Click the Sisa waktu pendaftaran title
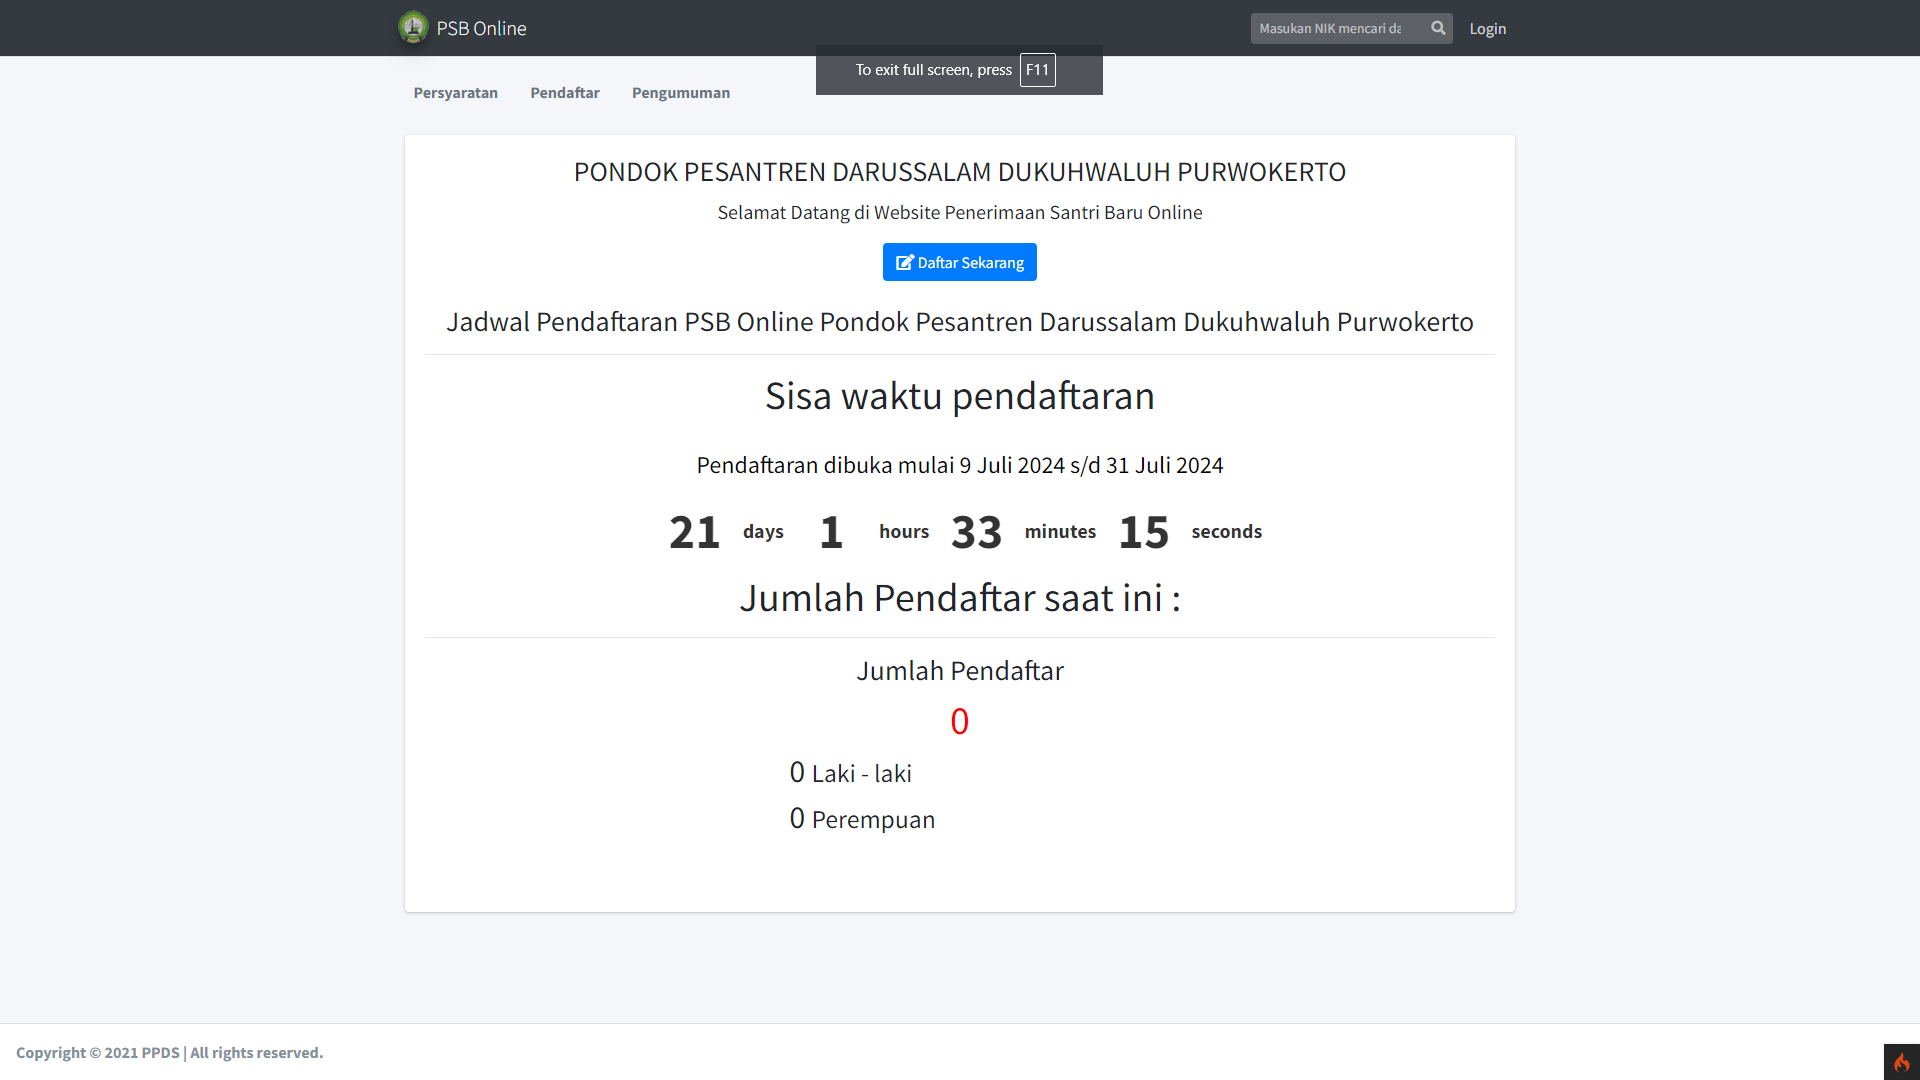Viewport: 1920px width, 1080px height. coord(959,395)
